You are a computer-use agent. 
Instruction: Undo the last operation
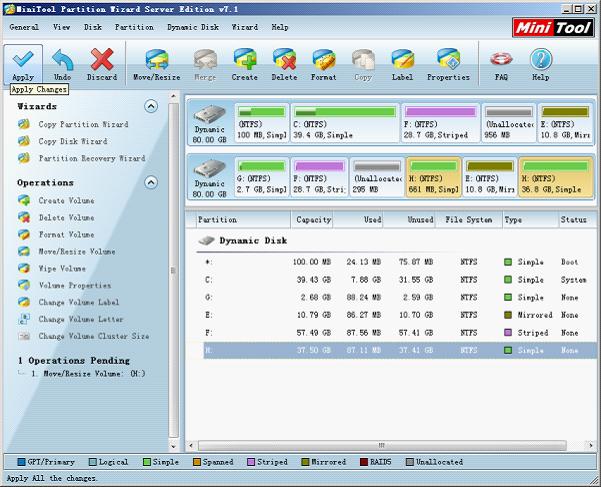click(62, 64)
